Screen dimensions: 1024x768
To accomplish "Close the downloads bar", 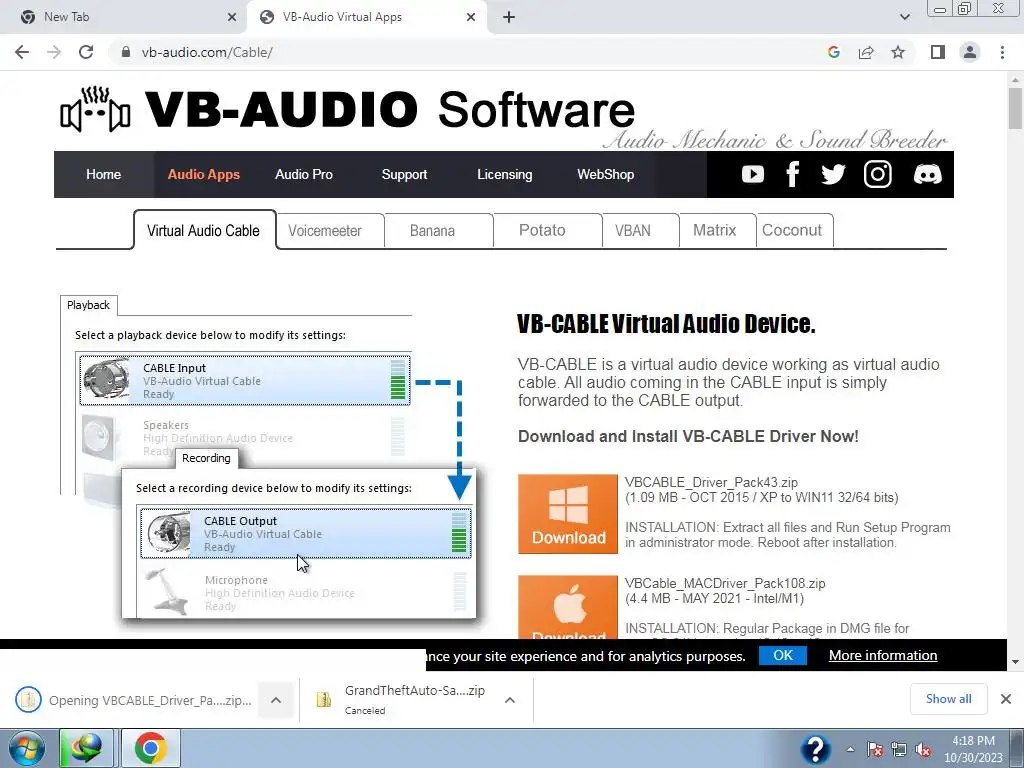I will pyautogui.click(x=1006, y=699).
